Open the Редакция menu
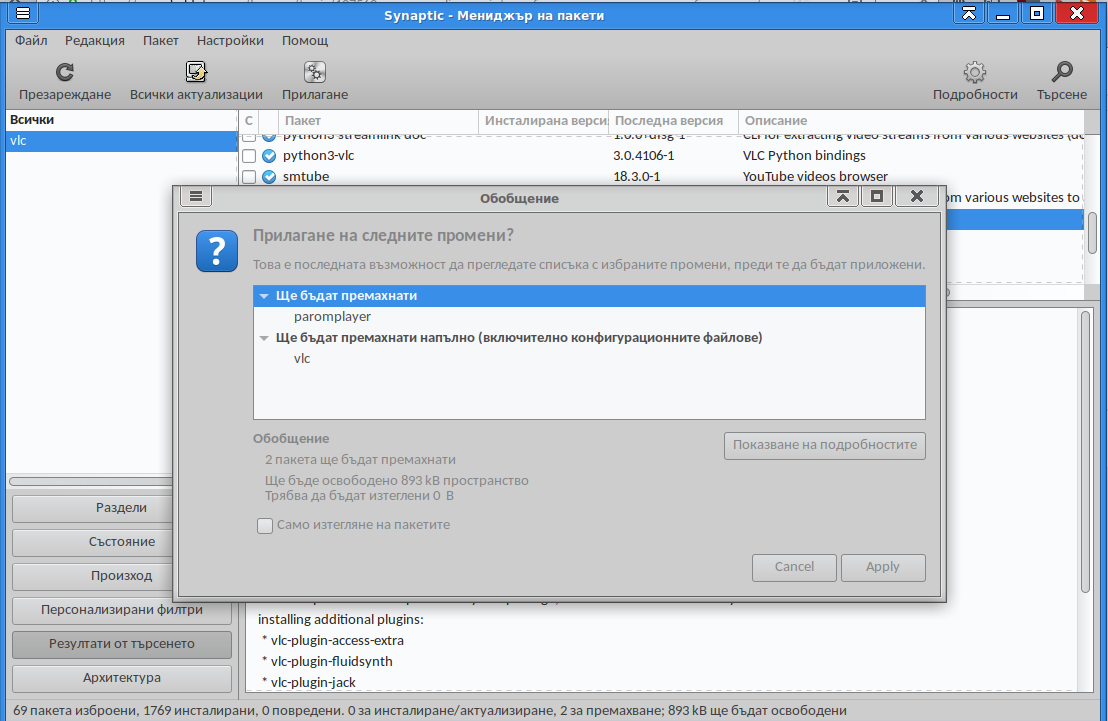This screenshot has width=1108, height=721. [95, 40]
